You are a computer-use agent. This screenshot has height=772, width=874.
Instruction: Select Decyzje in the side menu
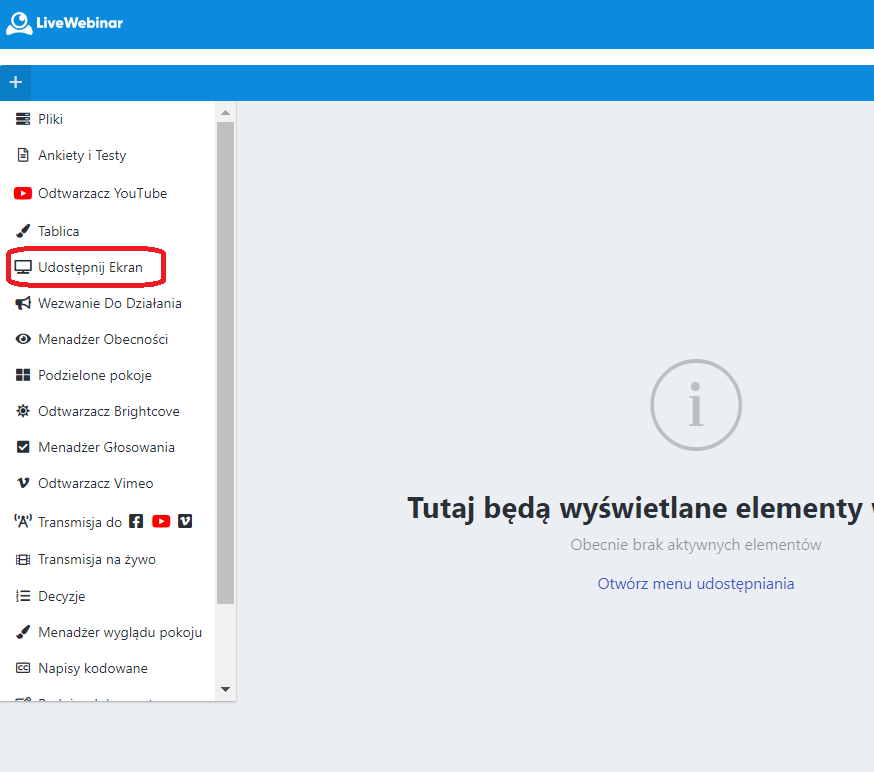coord(61,596)
